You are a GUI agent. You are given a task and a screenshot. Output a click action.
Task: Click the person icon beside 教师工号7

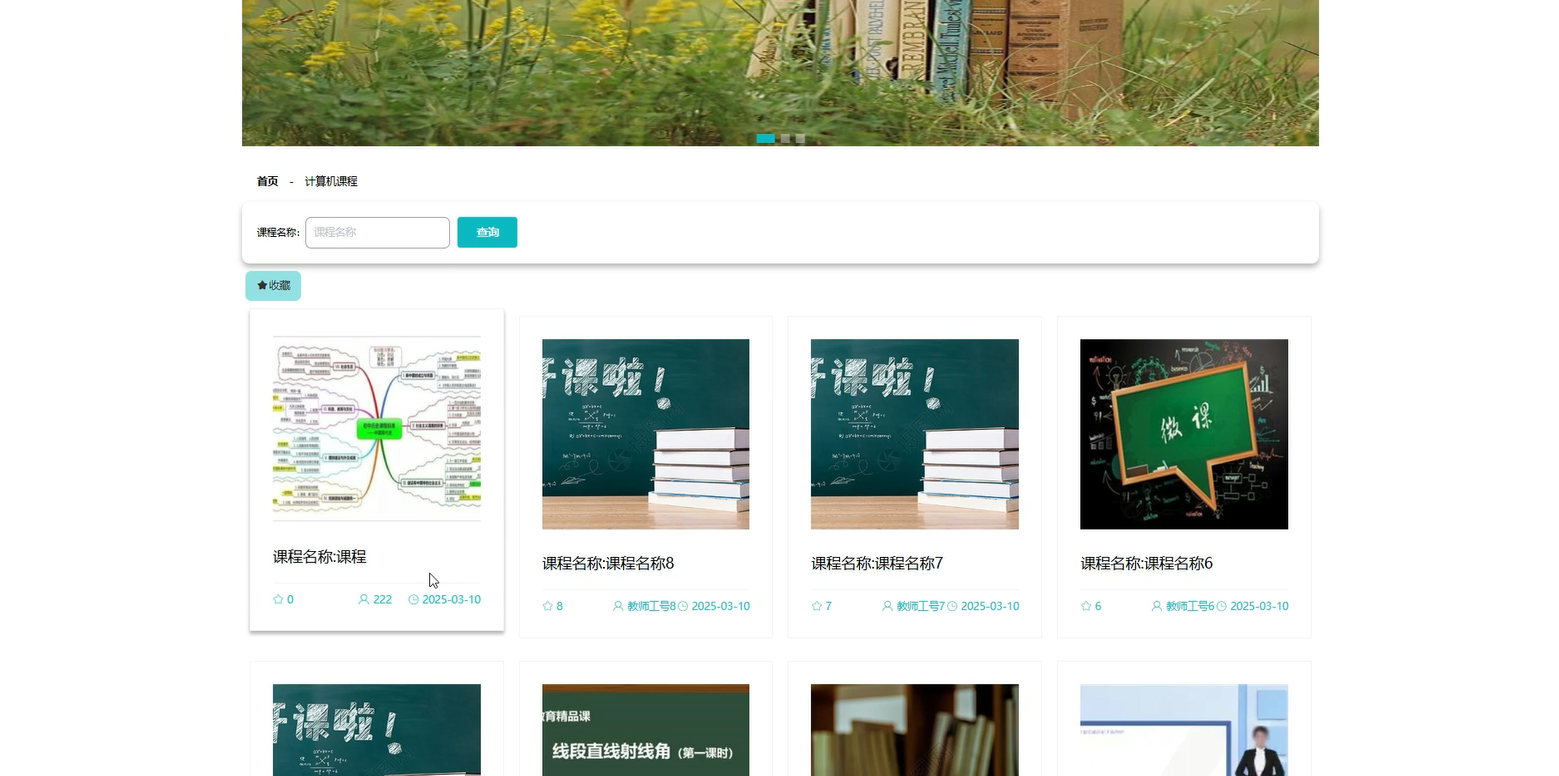tap(886, 606)
